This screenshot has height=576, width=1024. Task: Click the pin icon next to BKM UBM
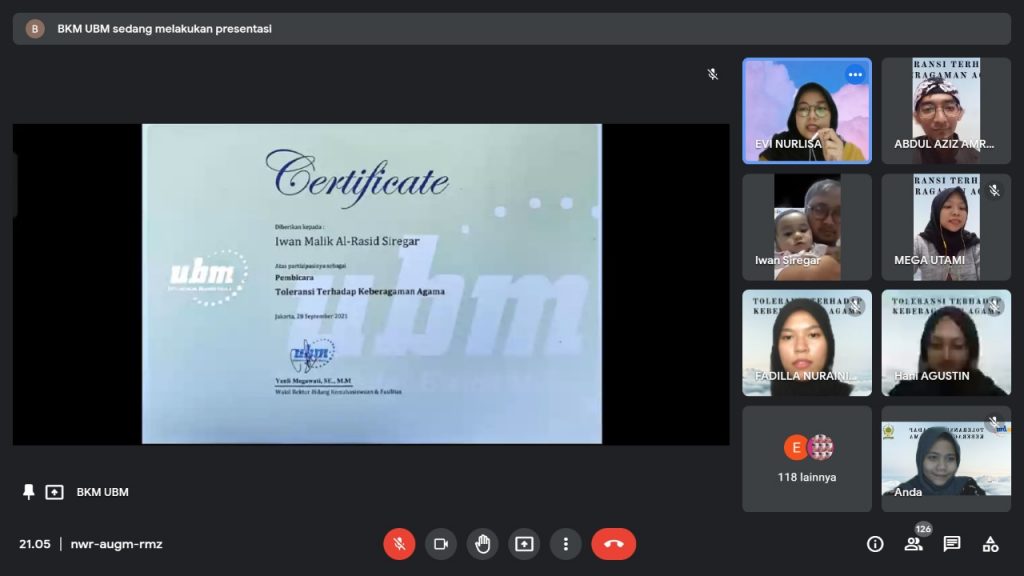click(28, 492)
